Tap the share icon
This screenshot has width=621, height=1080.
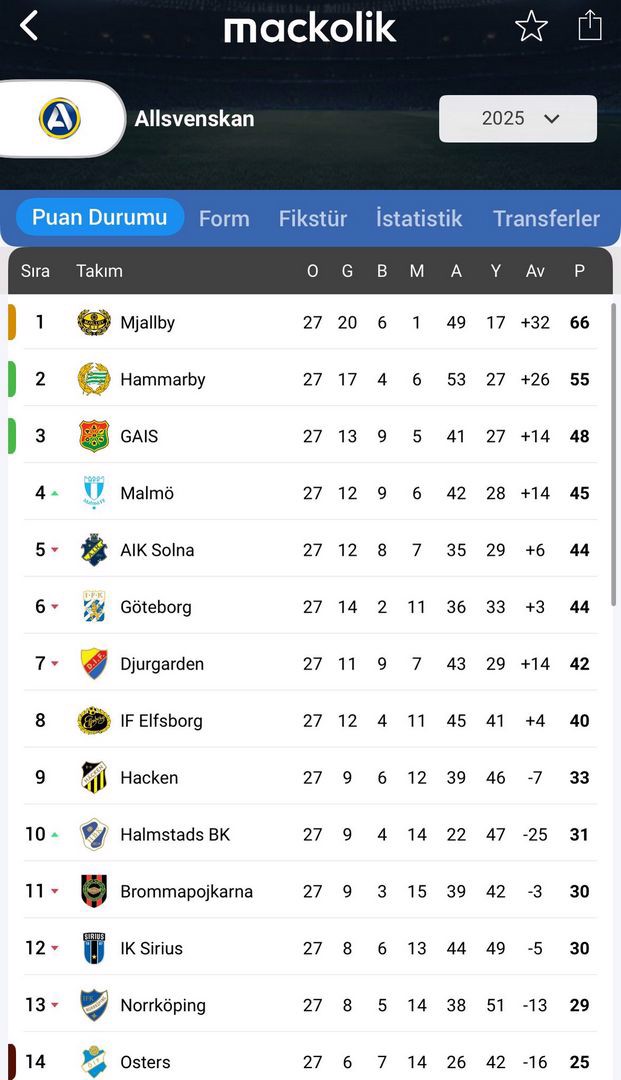click(x=590, y=25)
